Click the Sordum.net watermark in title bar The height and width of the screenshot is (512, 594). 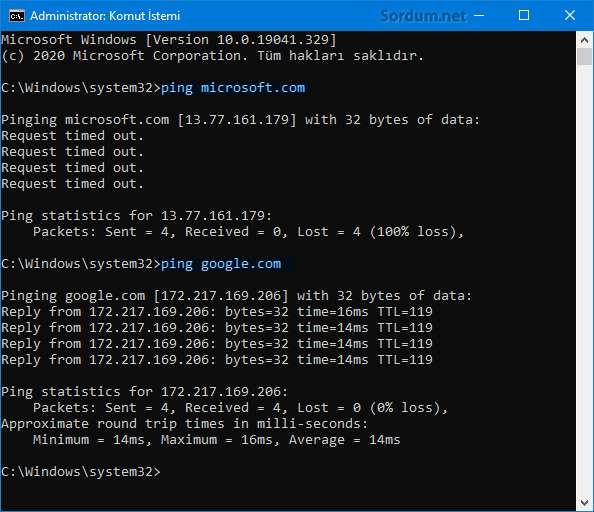423,16
